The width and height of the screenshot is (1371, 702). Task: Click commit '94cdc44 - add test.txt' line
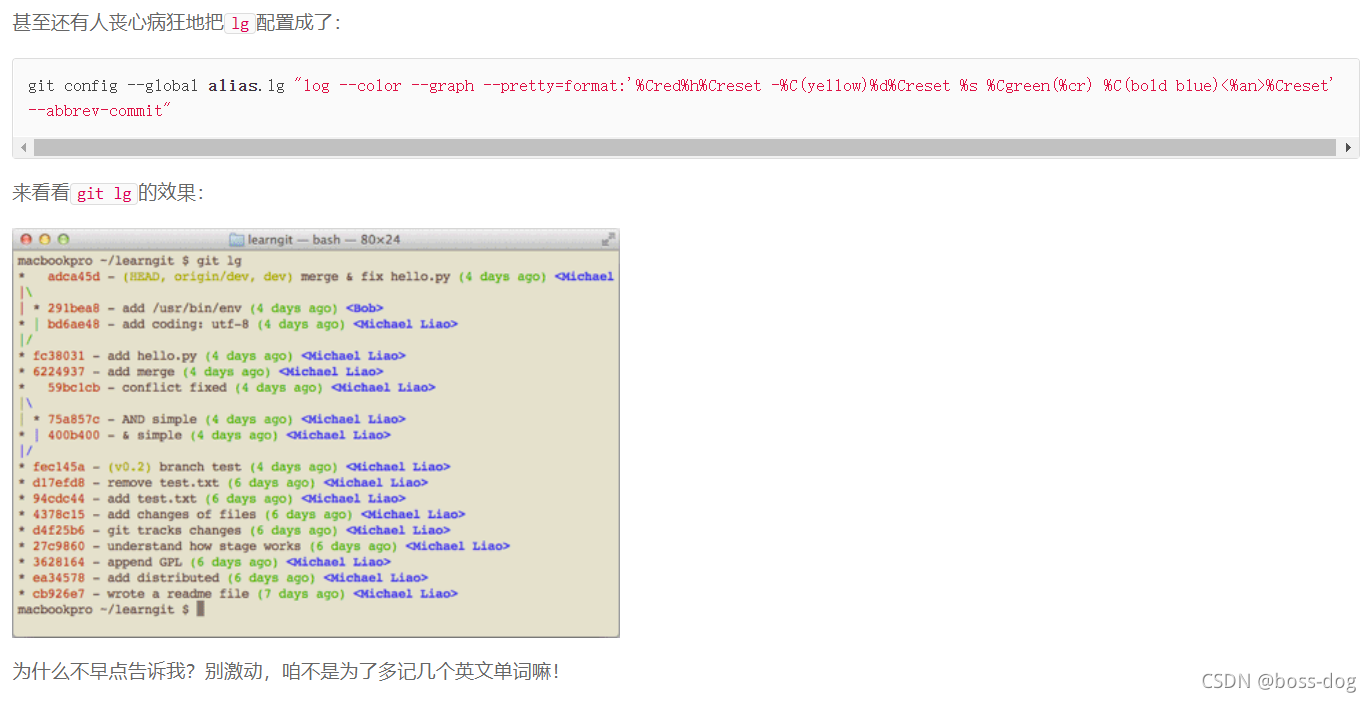(211, 499)
